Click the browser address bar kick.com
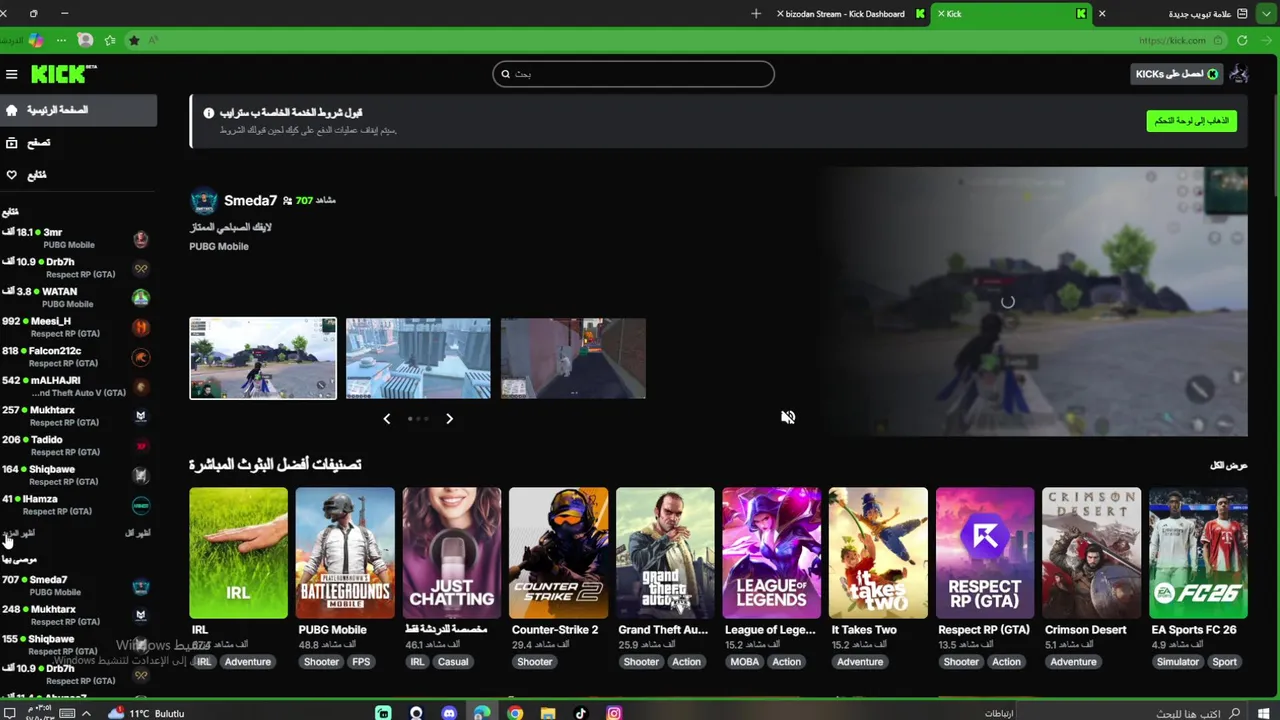Screen dimensions: 1280x720 click(1173, 41)
